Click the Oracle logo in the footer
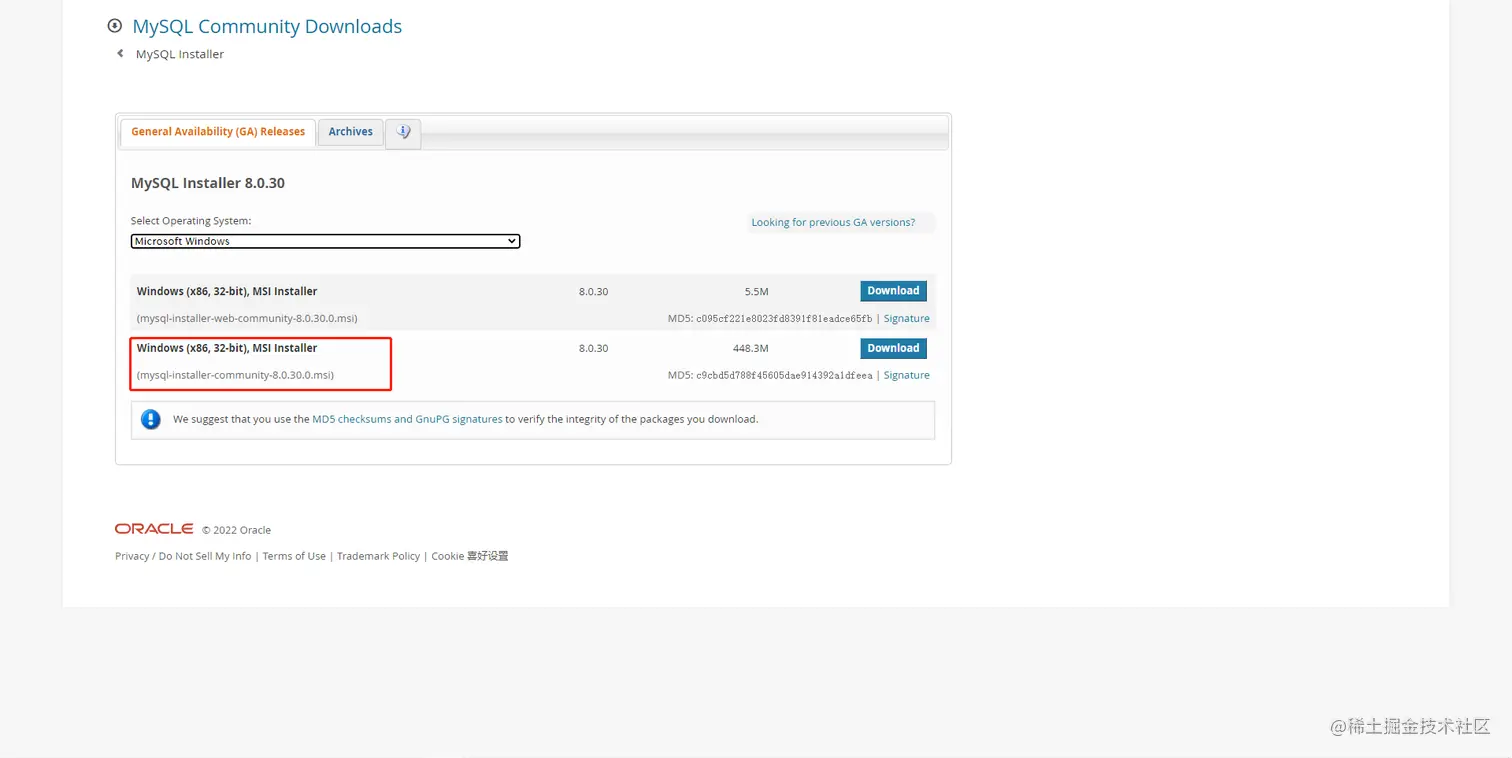 (154, 529)
